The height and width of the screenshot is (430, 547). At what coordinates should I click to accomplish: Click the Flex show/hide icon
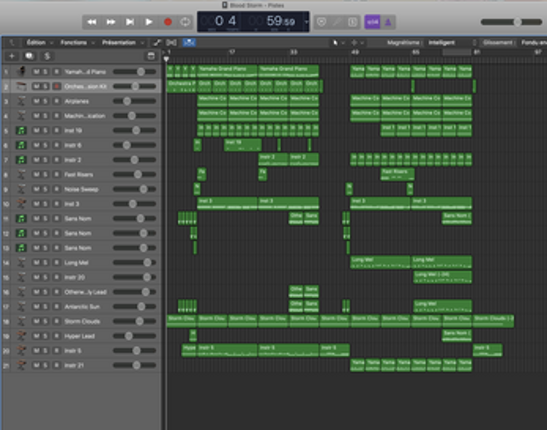pos(171,43)
